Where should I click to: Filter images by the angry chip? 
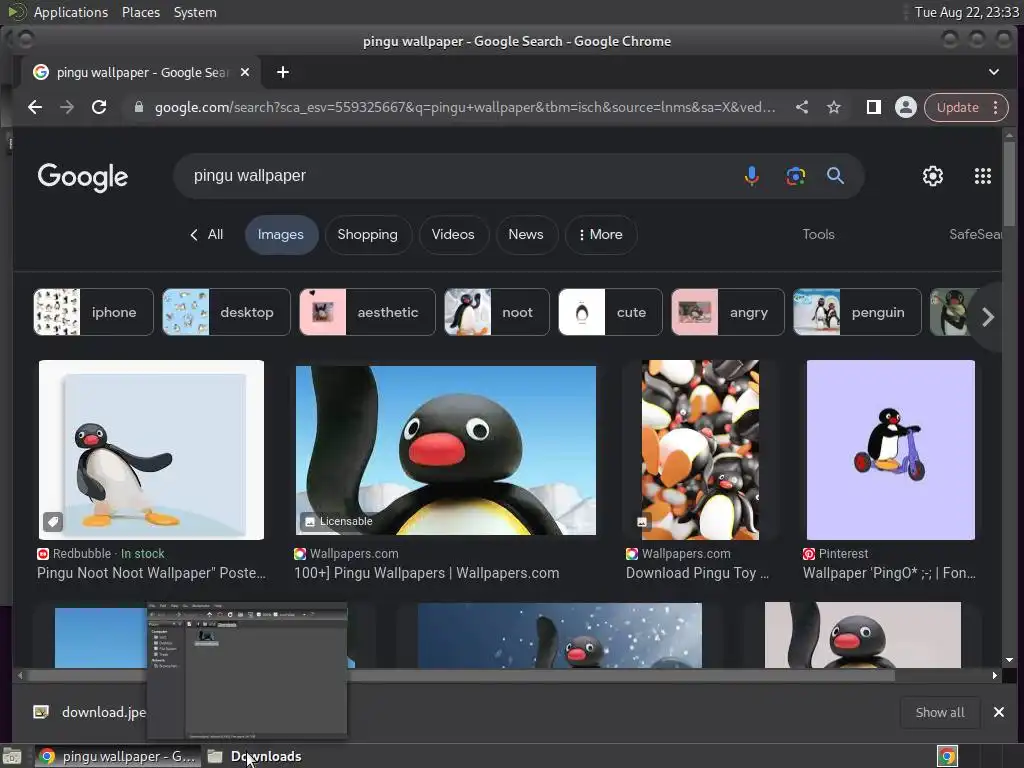point(728,312)
